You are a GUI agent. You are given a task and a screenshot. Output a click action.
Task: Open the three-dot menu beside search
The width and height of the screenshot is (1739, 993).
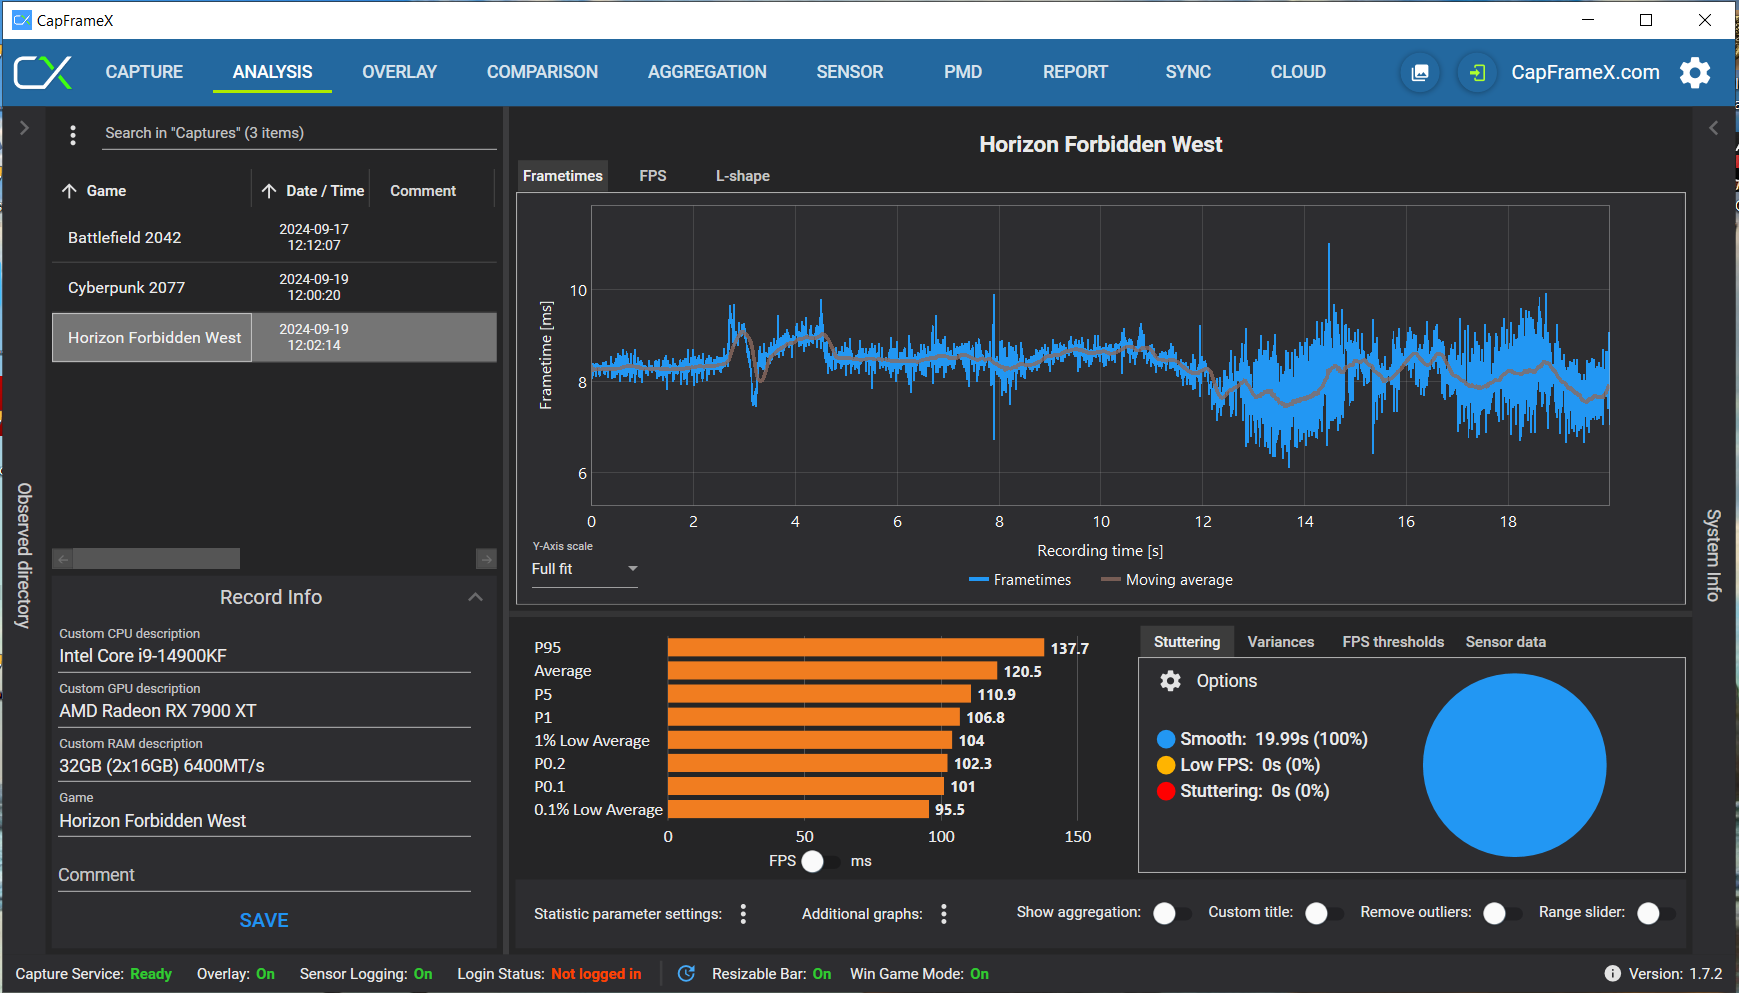pos(73,134)
